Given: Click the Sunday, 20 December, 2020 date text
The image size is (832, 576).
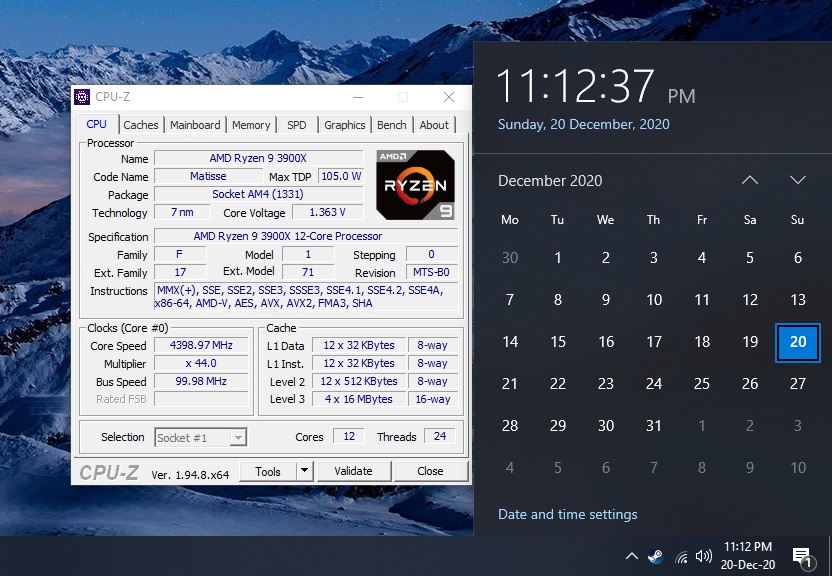Looking at the screenshot, I should [x=584, y=124].
